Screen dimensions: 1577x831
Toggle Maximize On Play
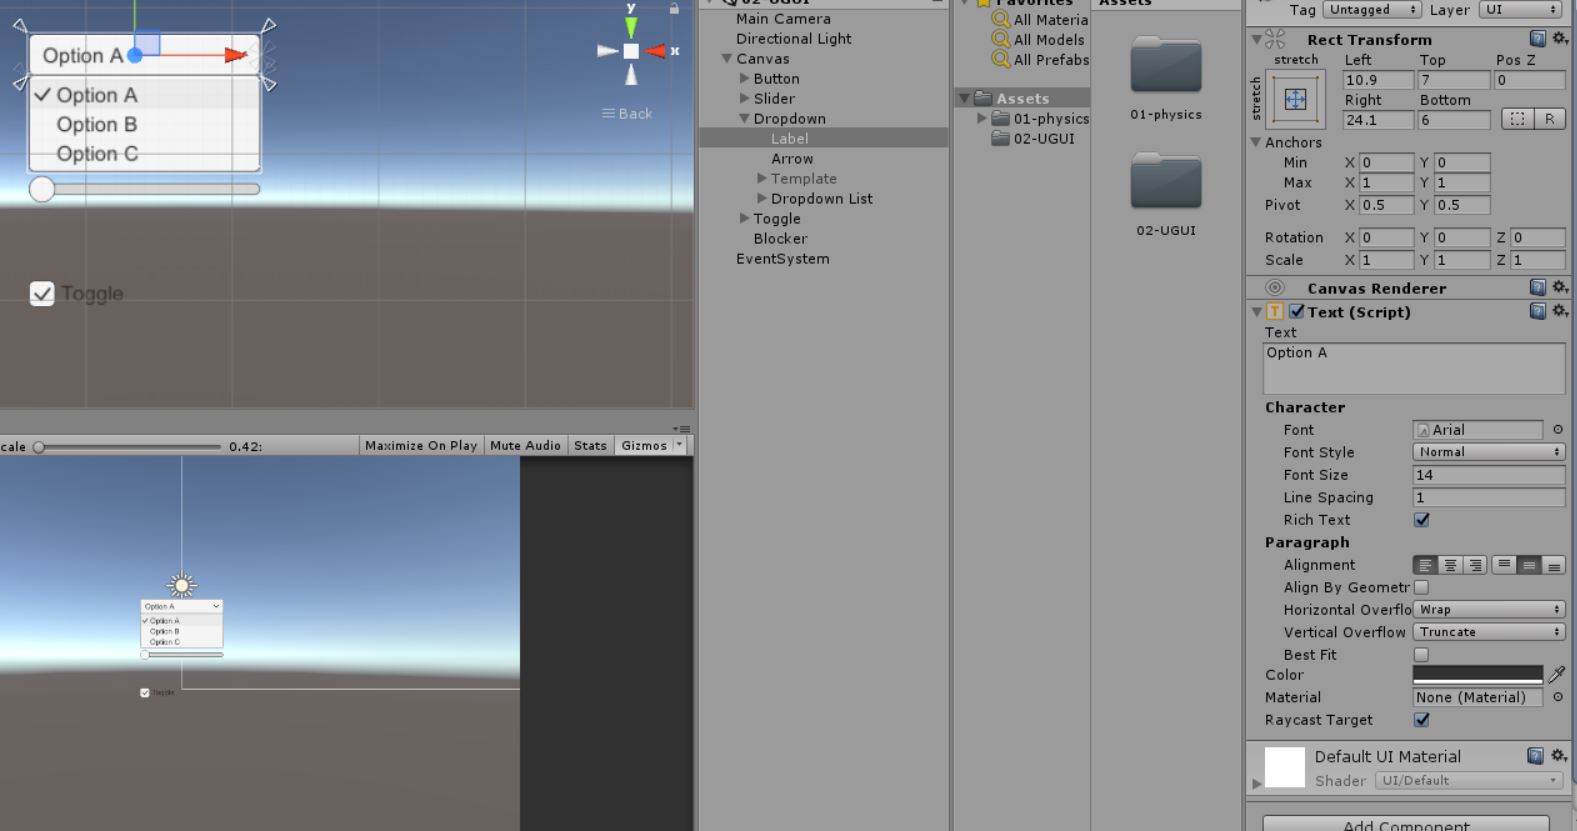(421, 445)
